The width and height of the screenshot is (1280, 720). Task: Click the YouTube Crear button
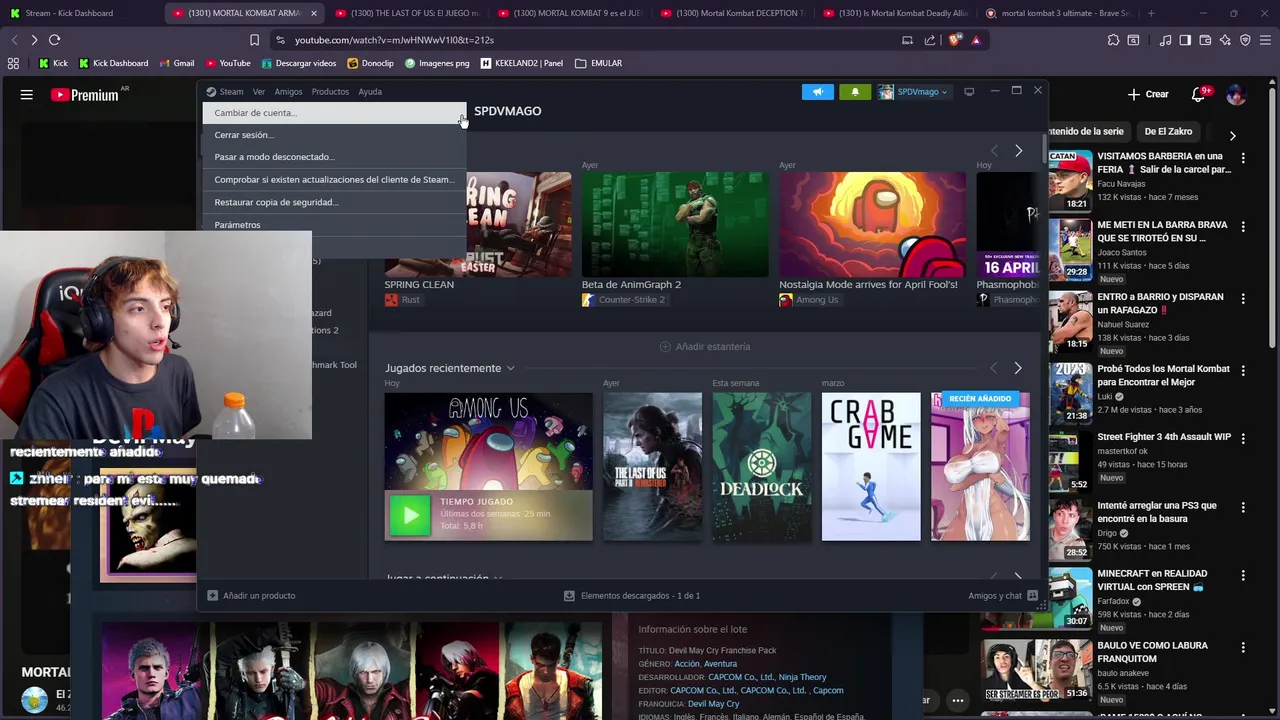pos(1148,94)
